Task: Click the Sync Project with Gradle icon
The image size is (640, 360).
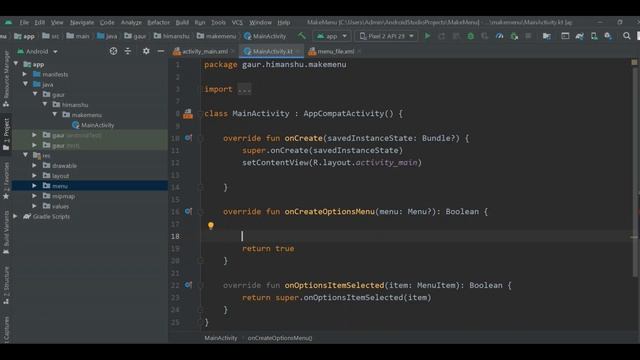Action: pos(579,36)
